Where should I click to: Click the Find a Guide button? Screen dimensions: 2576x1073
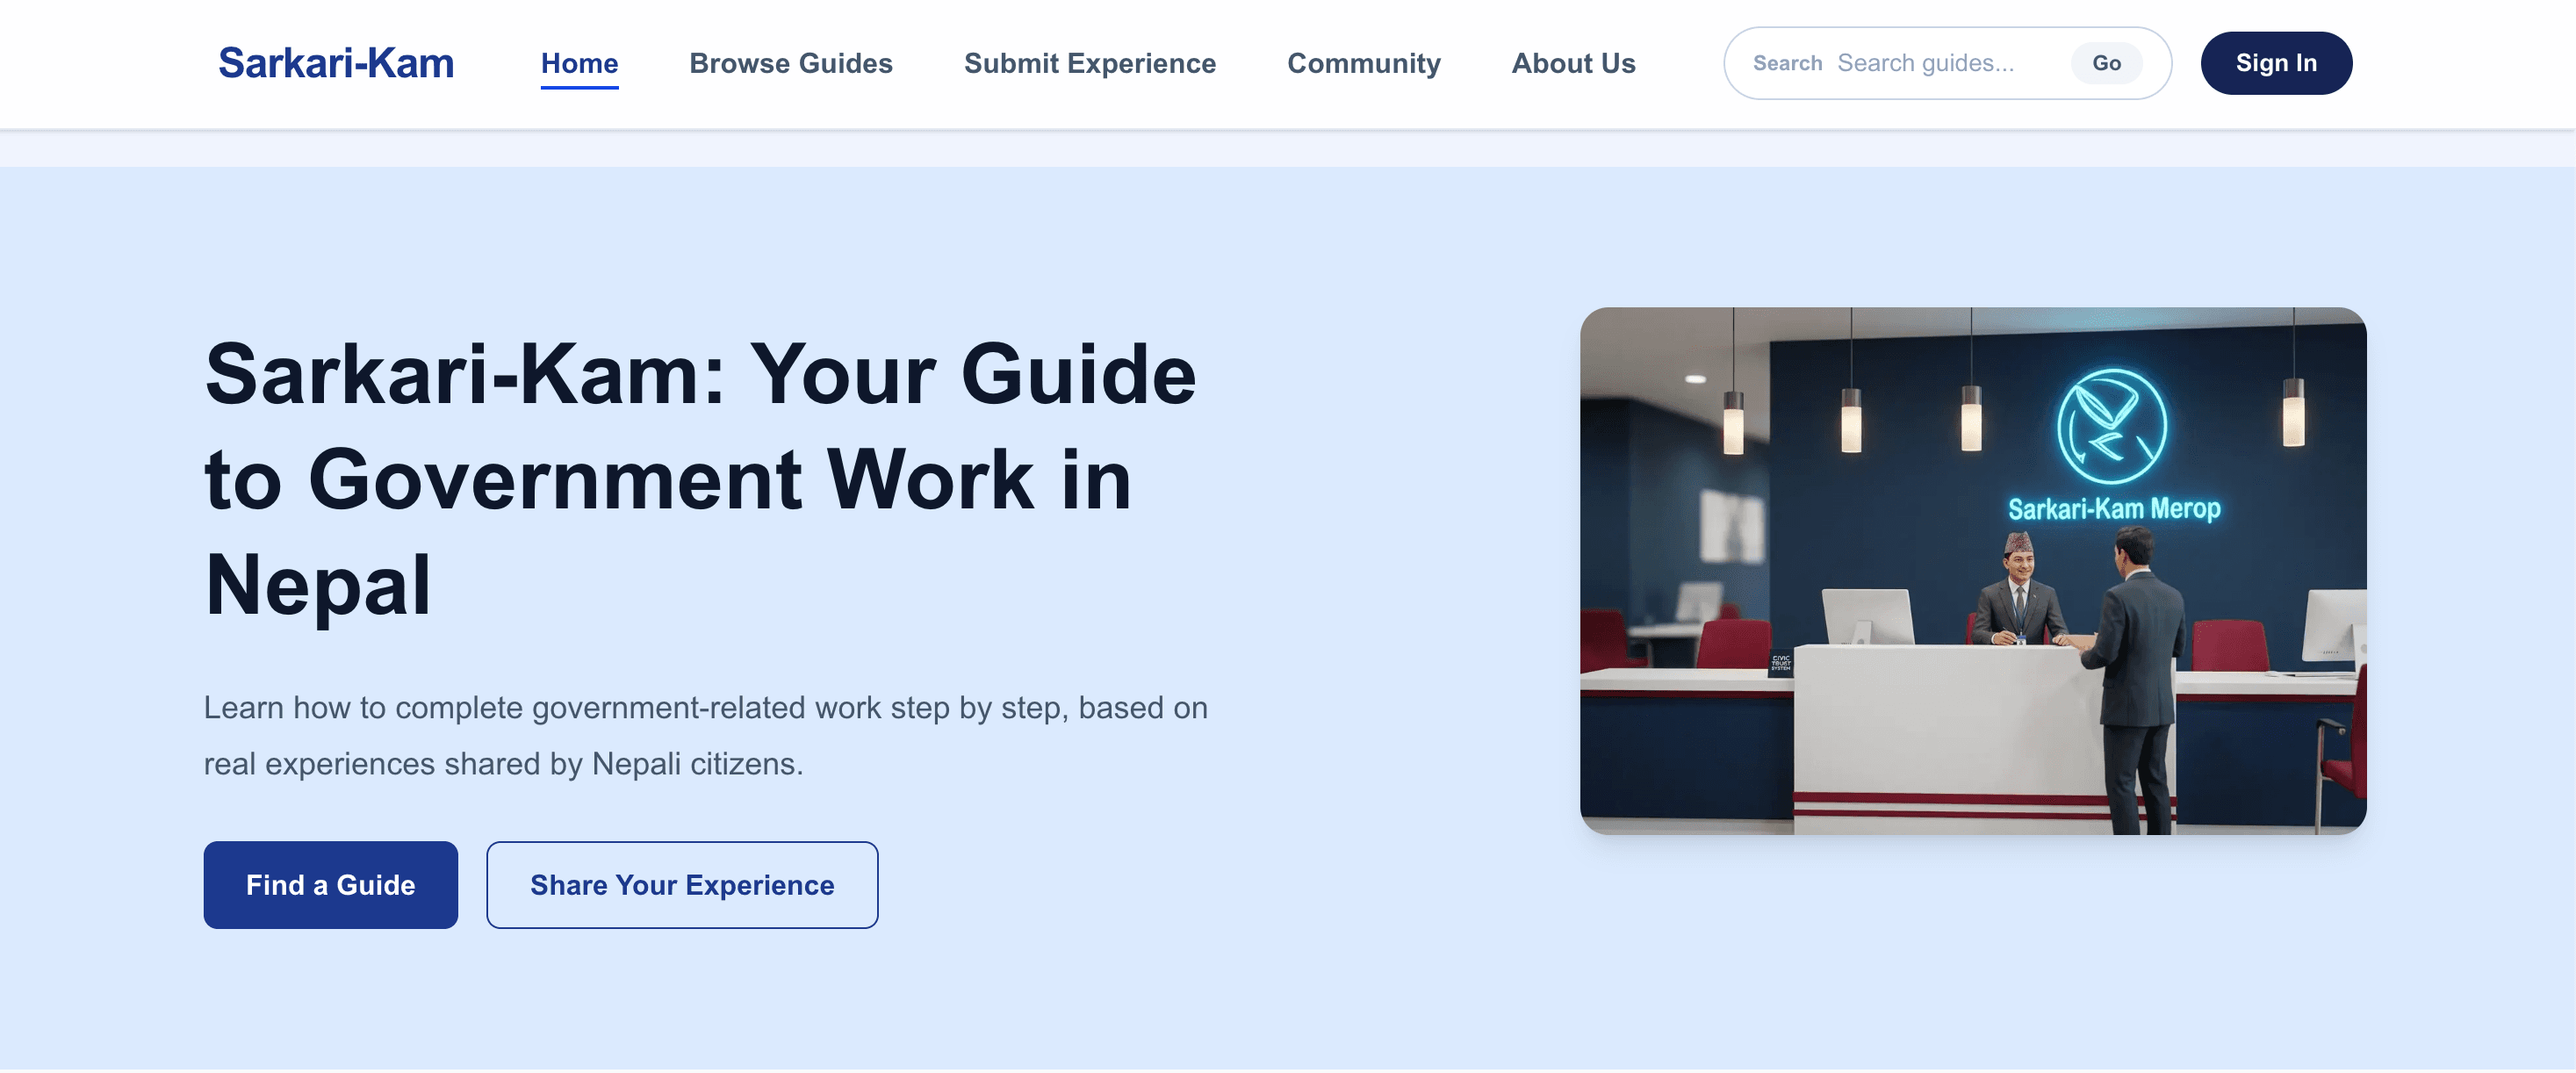click(330, 885)
